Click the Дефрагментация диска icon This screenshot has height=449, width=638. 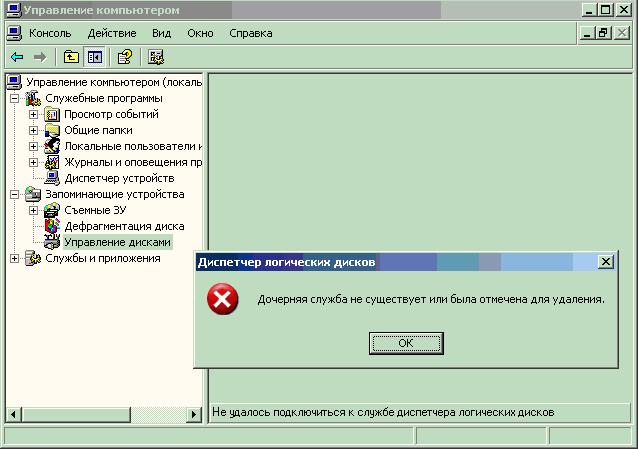52,226
